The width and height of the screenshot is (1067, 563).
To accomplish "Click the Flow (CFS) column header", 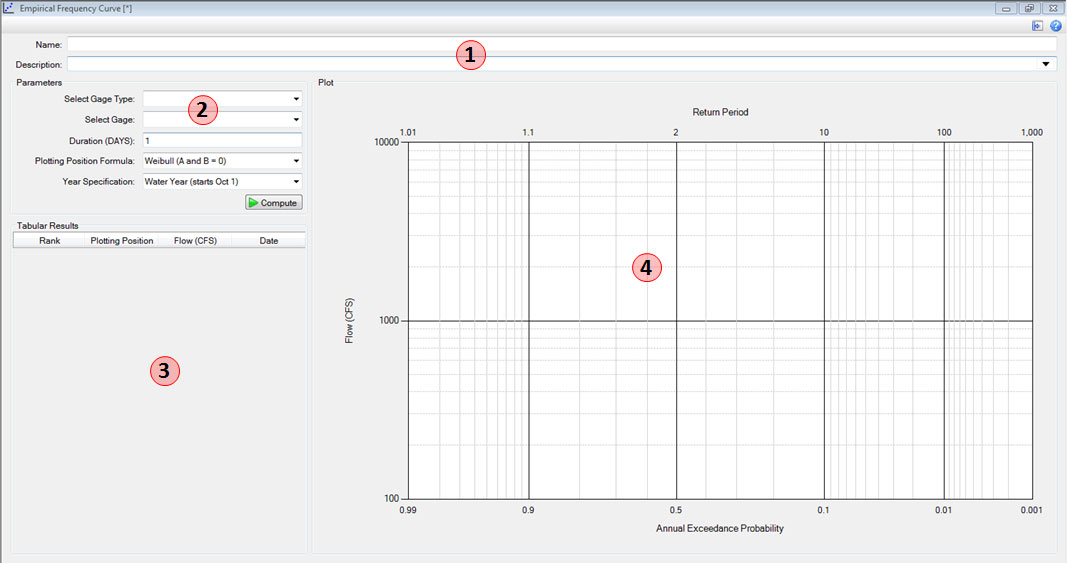I will [x=195, y=240].
